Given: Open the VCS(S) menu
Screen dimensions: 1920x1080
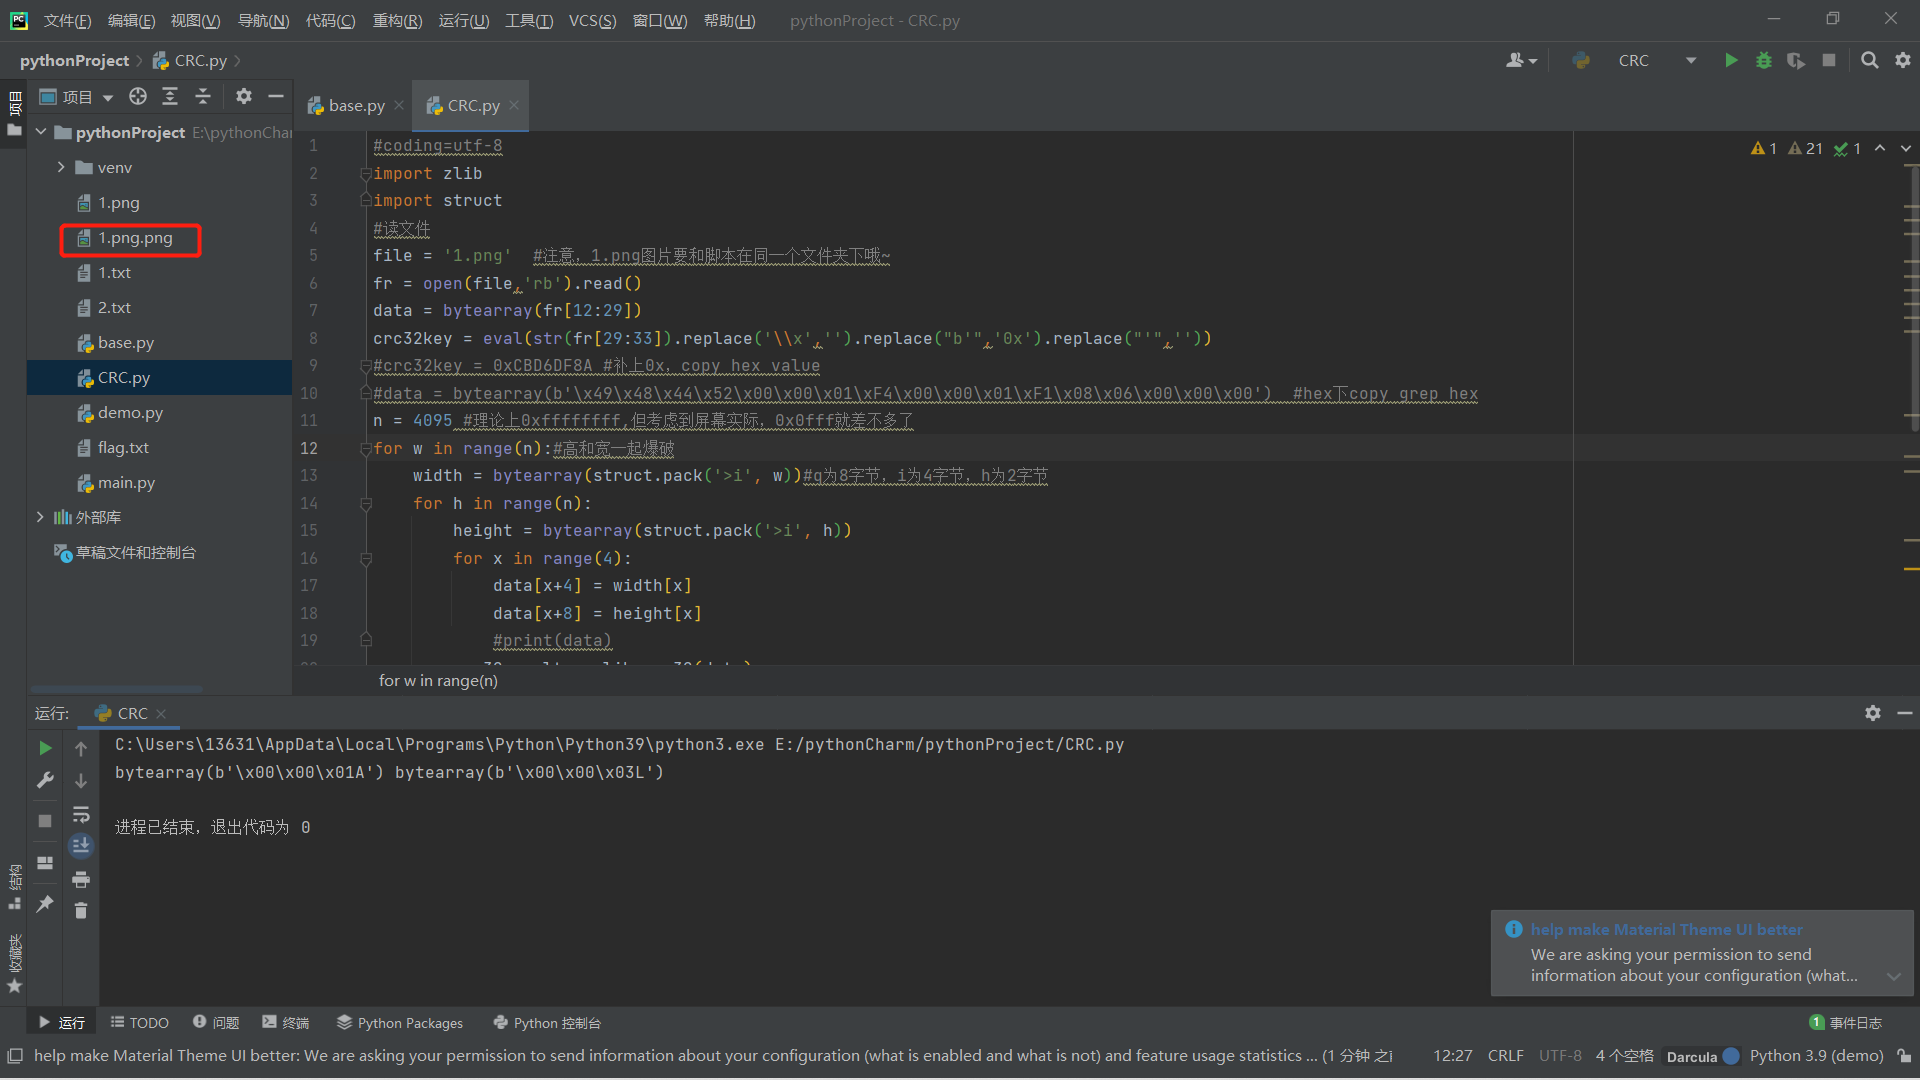Looking at the screenshot, I should point(592,20).
